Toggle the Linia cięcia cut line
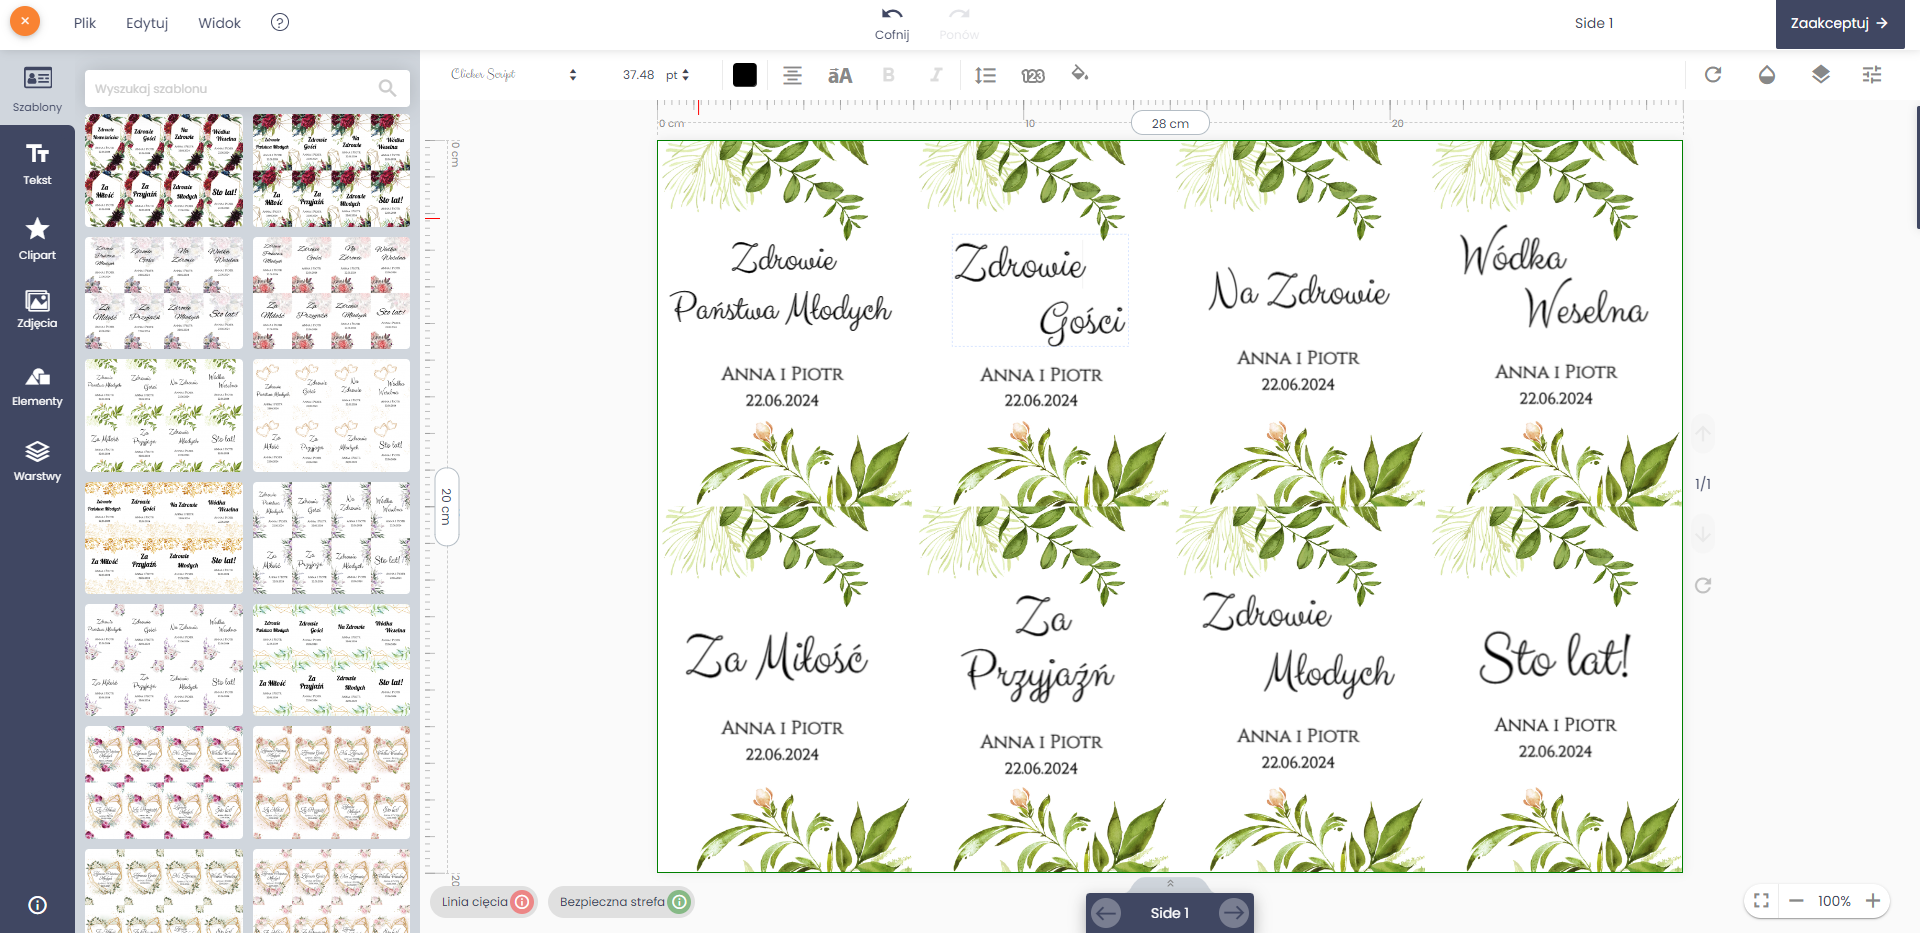The width and height of the screenshot is (1920, 933). (x=485, y=901)
